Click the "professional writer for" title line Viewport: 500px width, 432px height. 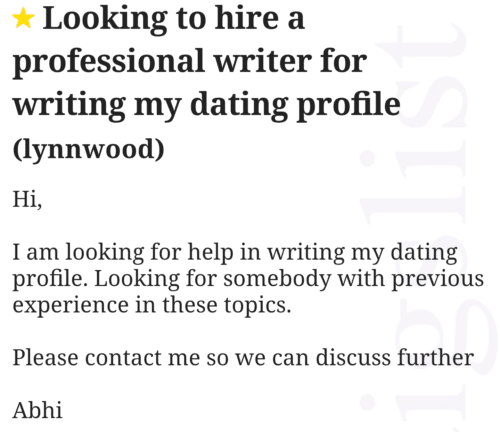click(190, 62)
